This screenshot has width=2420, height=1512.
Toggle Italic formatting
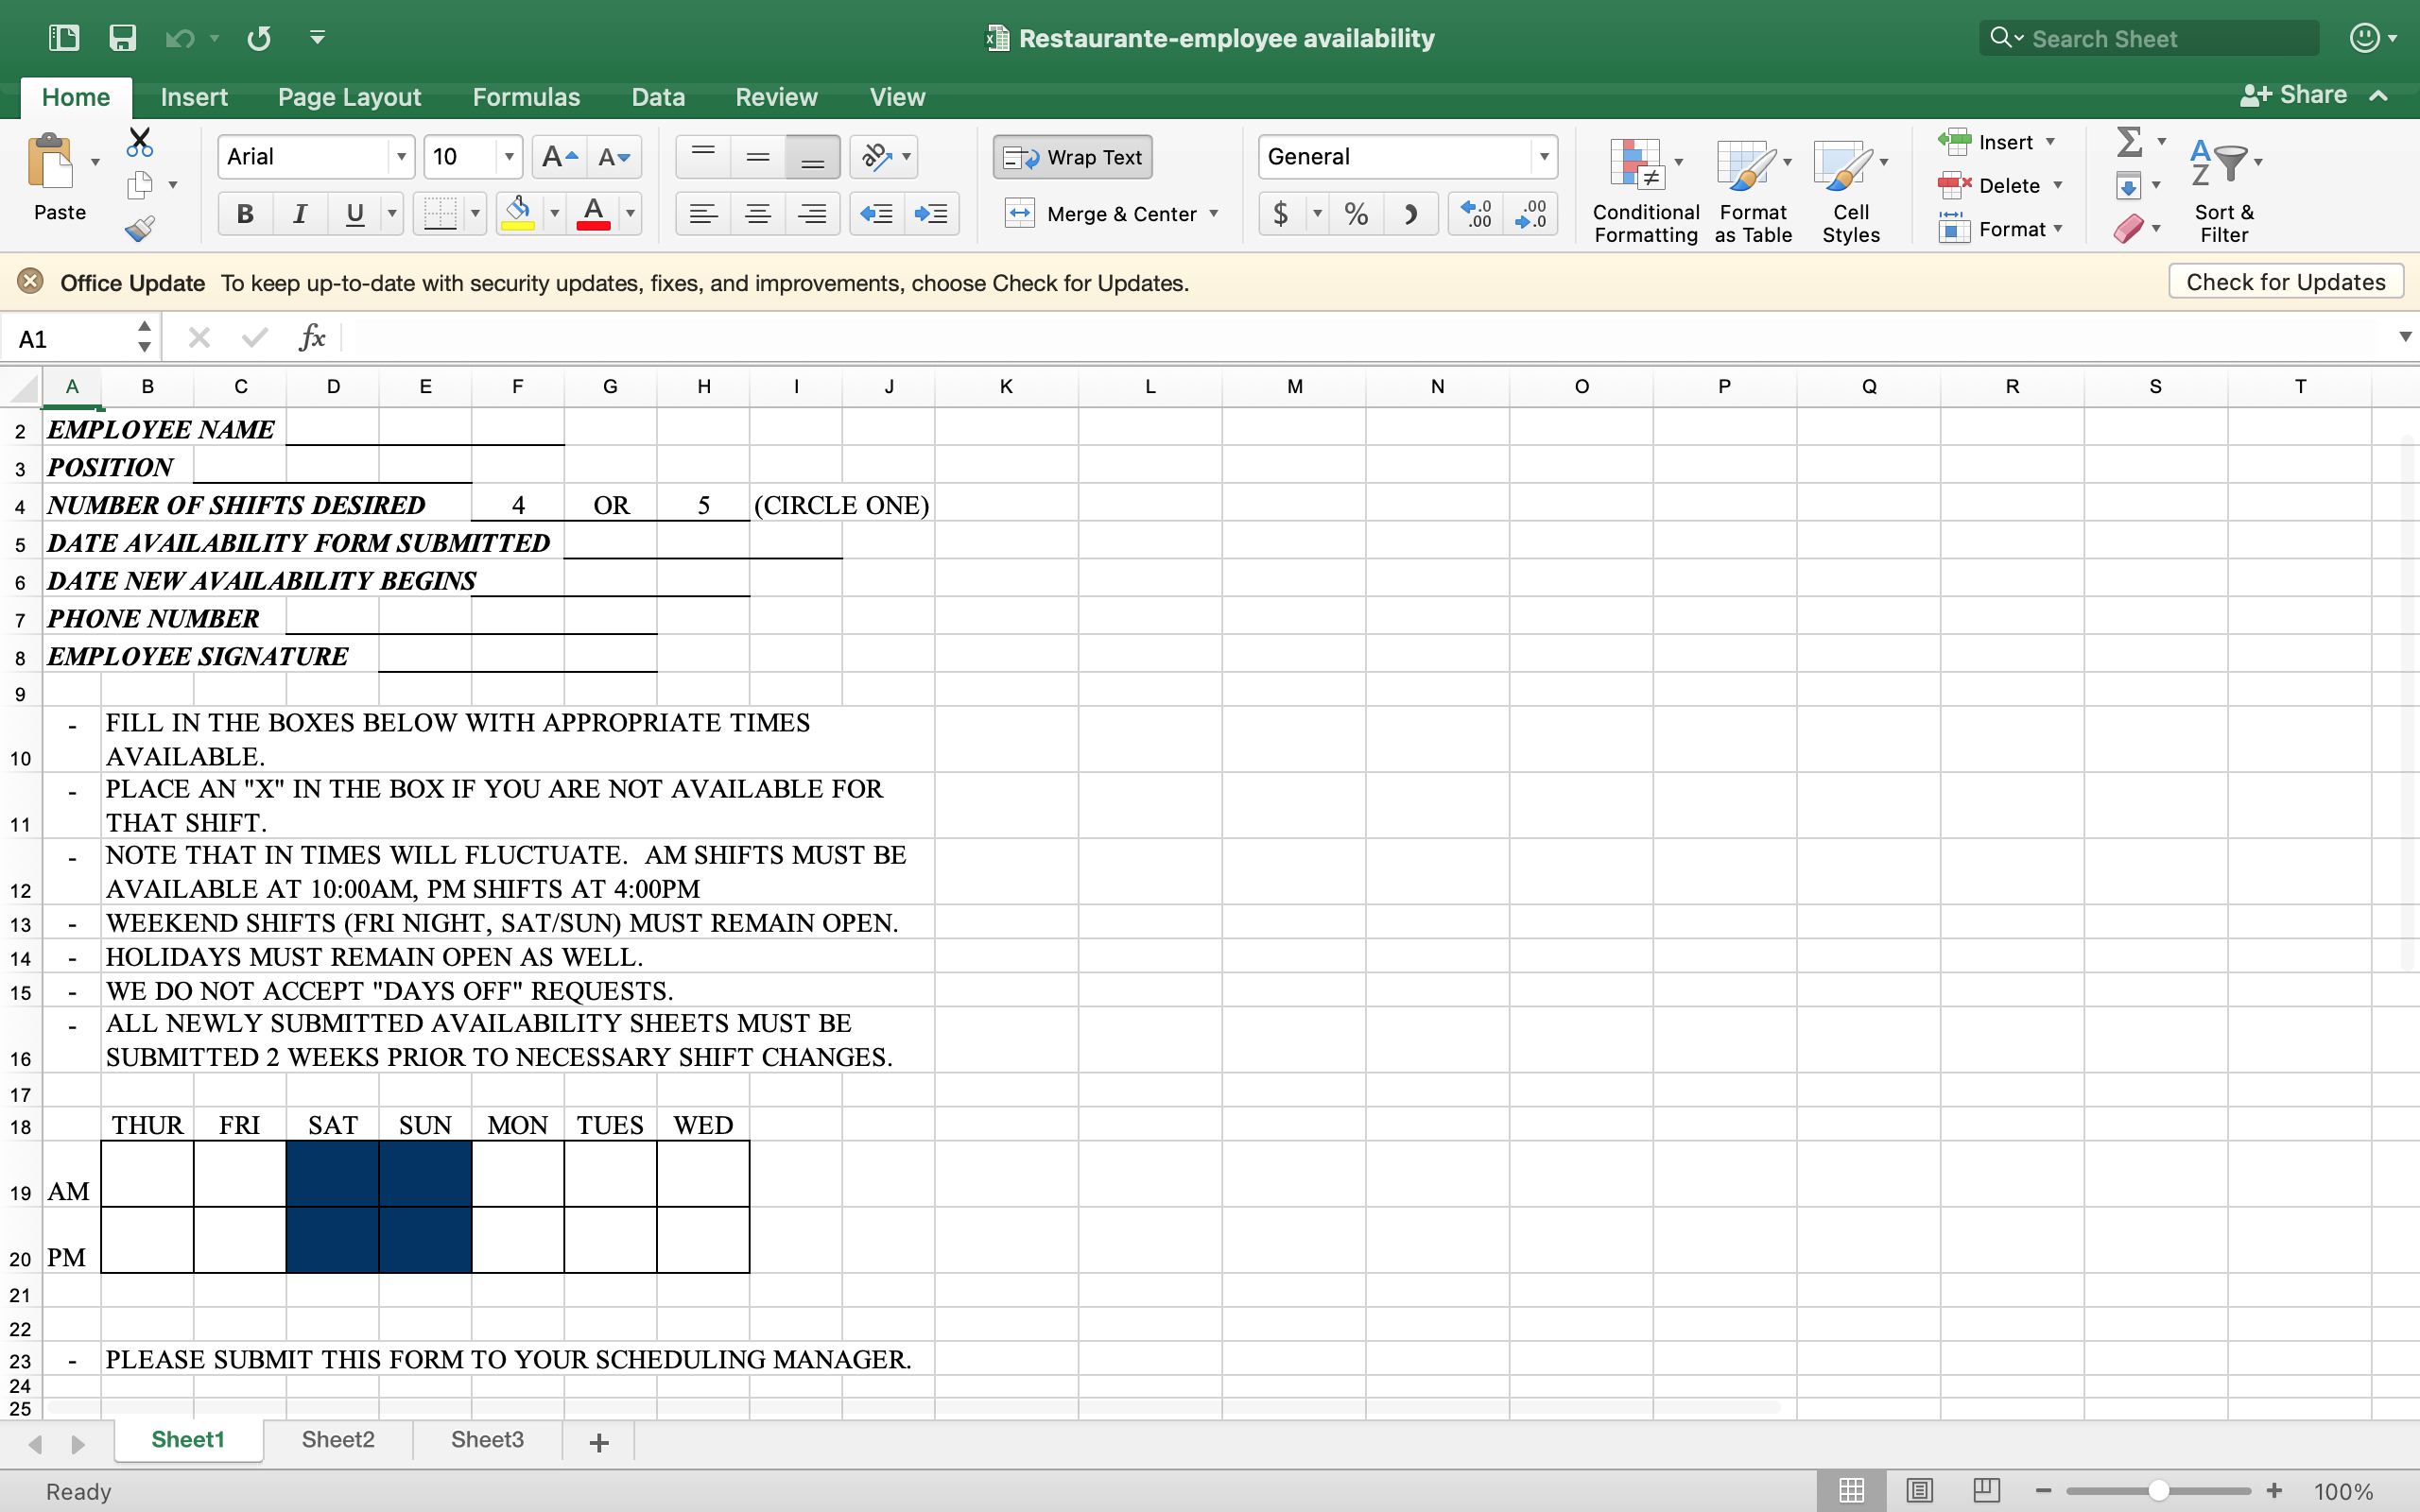[x=299, y=213]
